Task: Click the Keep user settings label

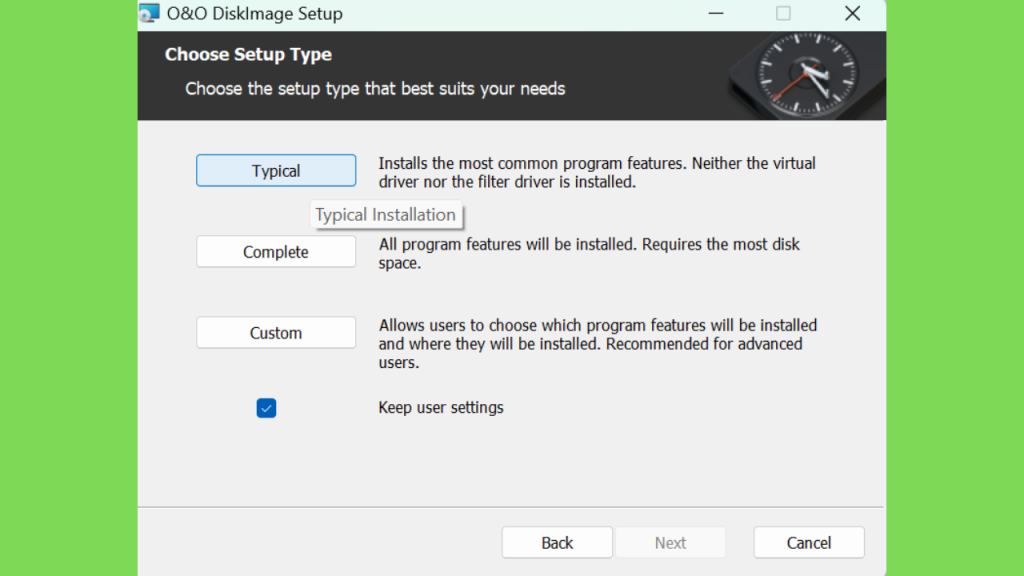Action: pos(441,408)
